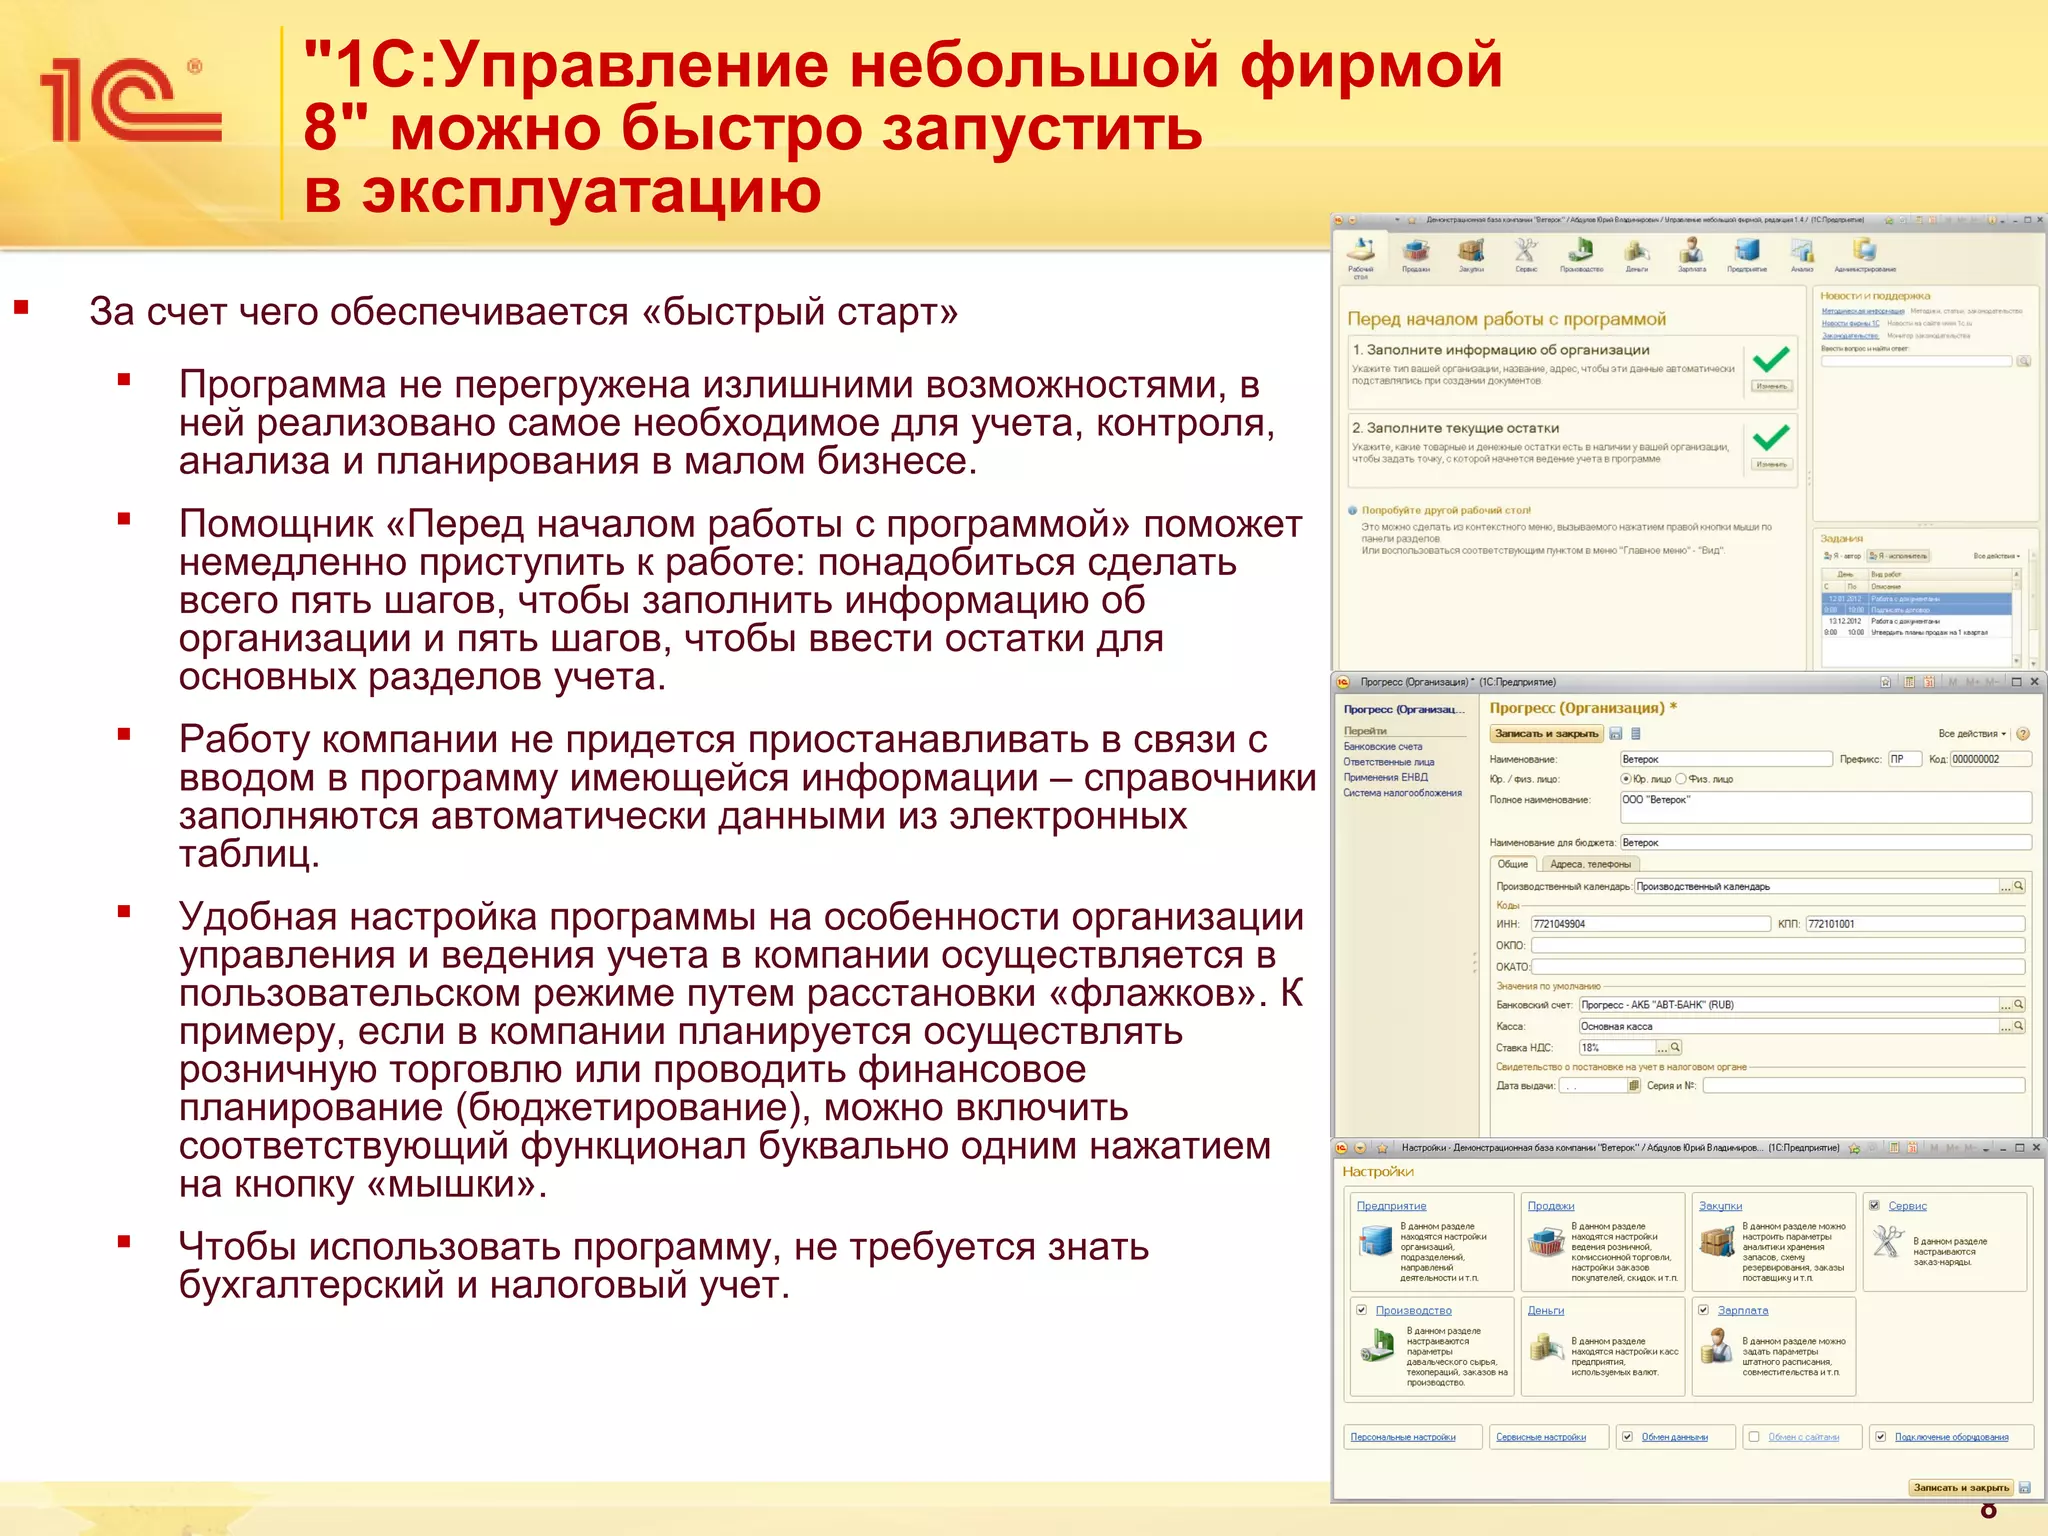The width and height of the screenshot is (2048, 1536).
Task: Open the Продажи section in top window toolbar
Action: [x=1416, y=256]
